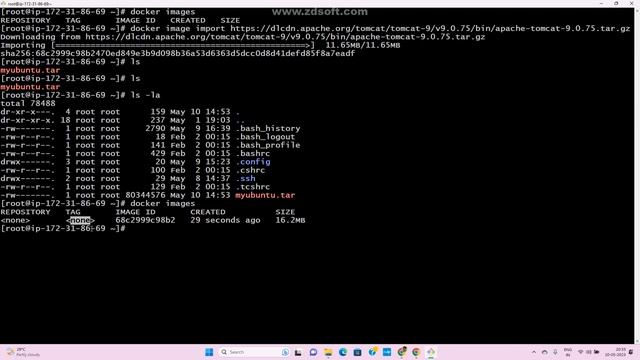Click the lower SIZE column header
This screenshot has height=360, width=640.
click(285, 212)
